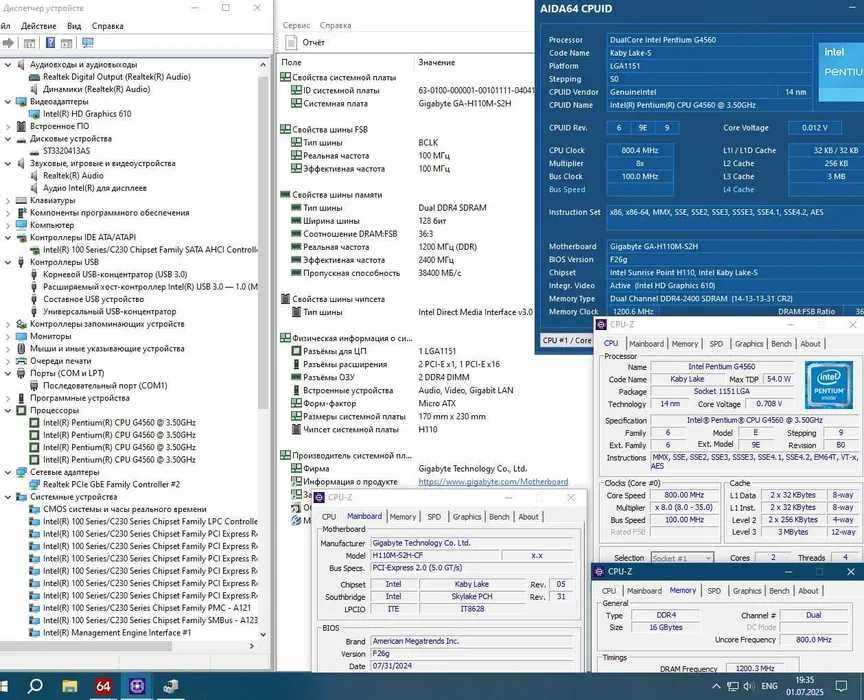Click the Поле column header in AIDA64
The height and width of the screenshot is (700, 864).
[x=291, y=62]
